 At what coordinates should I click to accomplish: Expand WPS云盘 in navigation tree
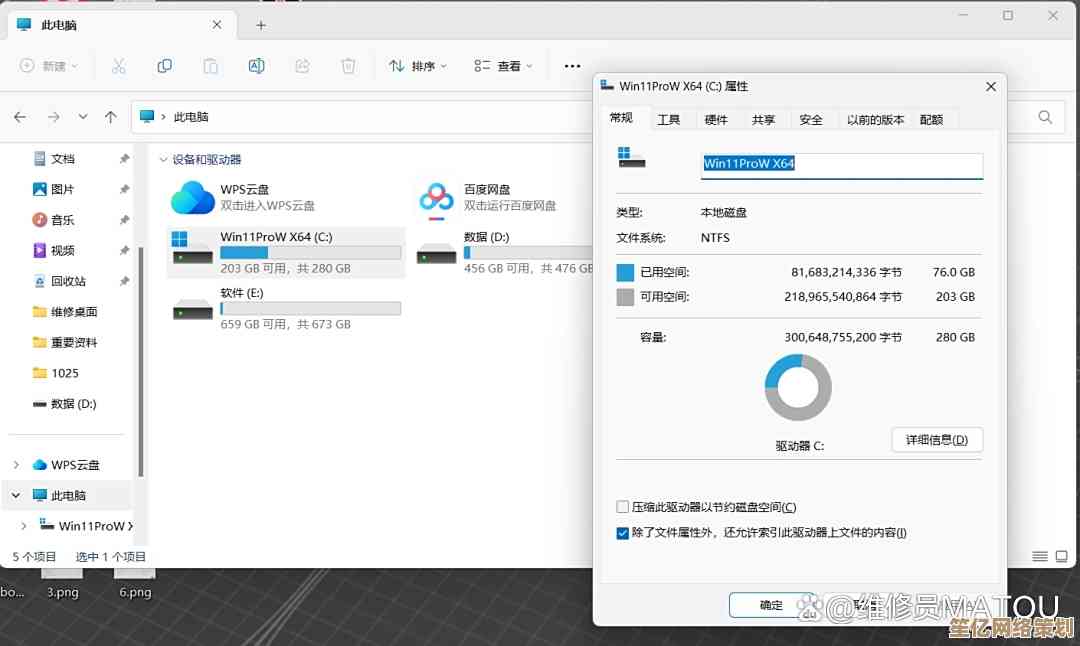click(16, 465)
